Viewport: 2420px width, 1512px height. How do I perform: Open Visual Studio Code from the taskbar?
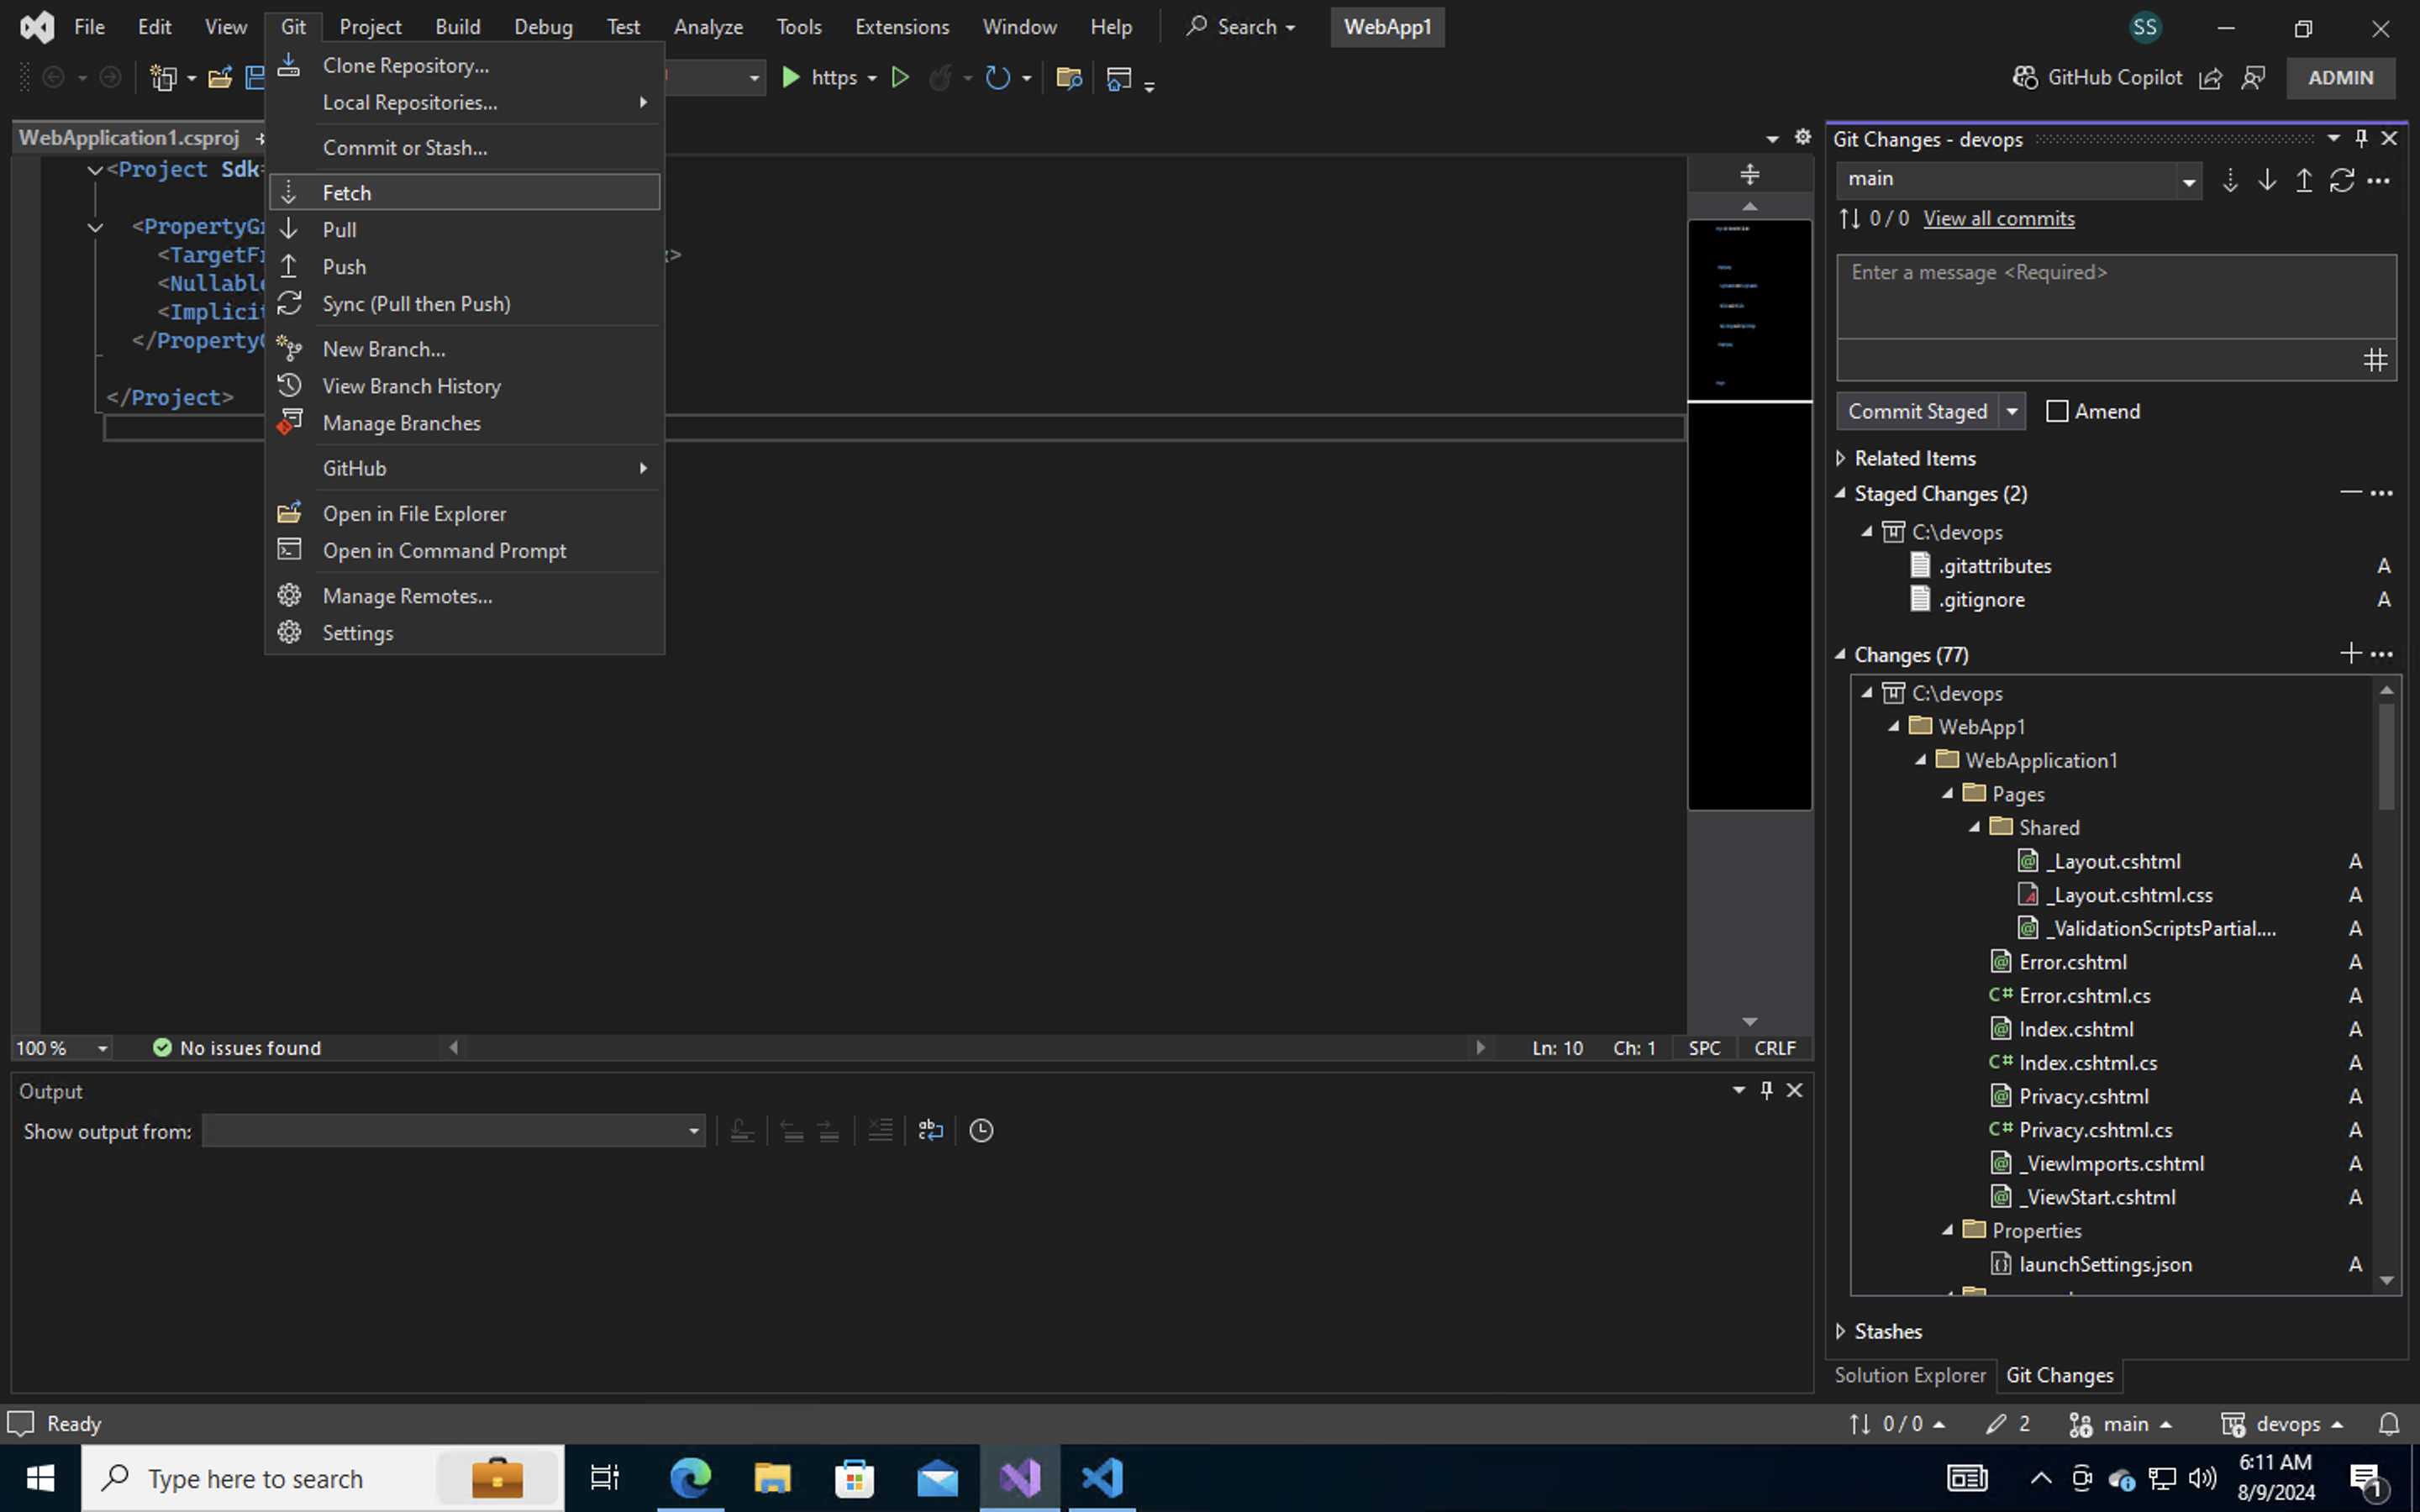(1102, 1478)
